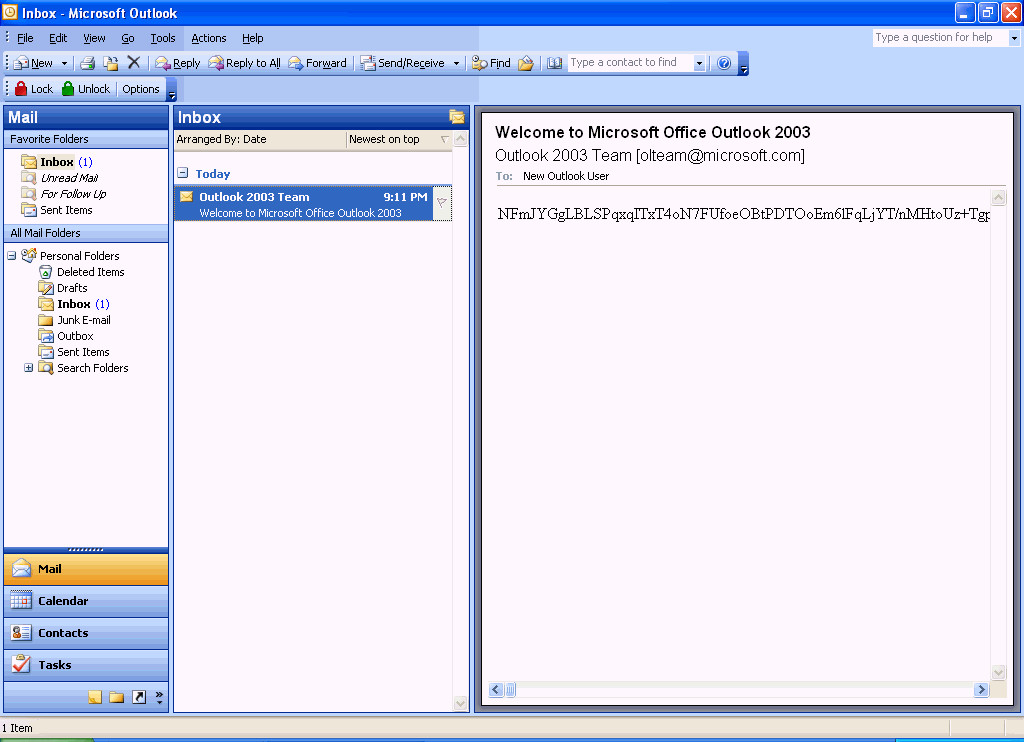Image resolution: width=1024 pixels, height=742 pixels.
Task: Click the Unread Mail search folder icon
Action: point(28,178)
